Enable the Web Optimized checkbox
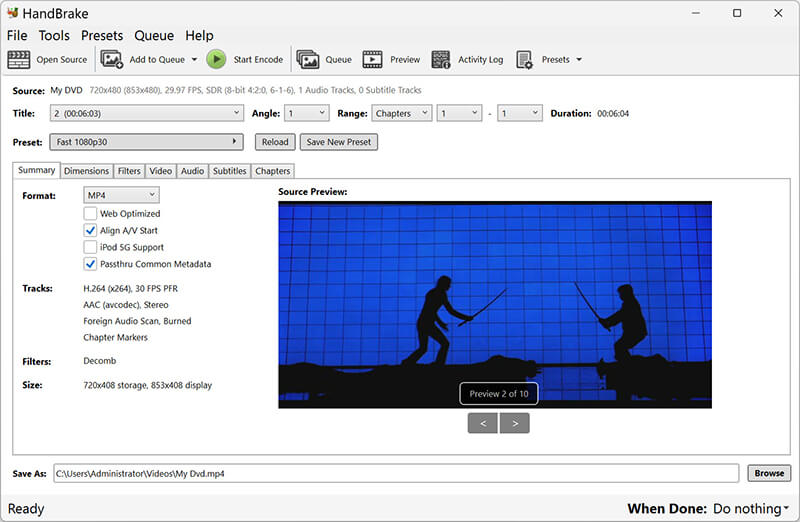The image size is (800, 522). [x=90, y=213]
